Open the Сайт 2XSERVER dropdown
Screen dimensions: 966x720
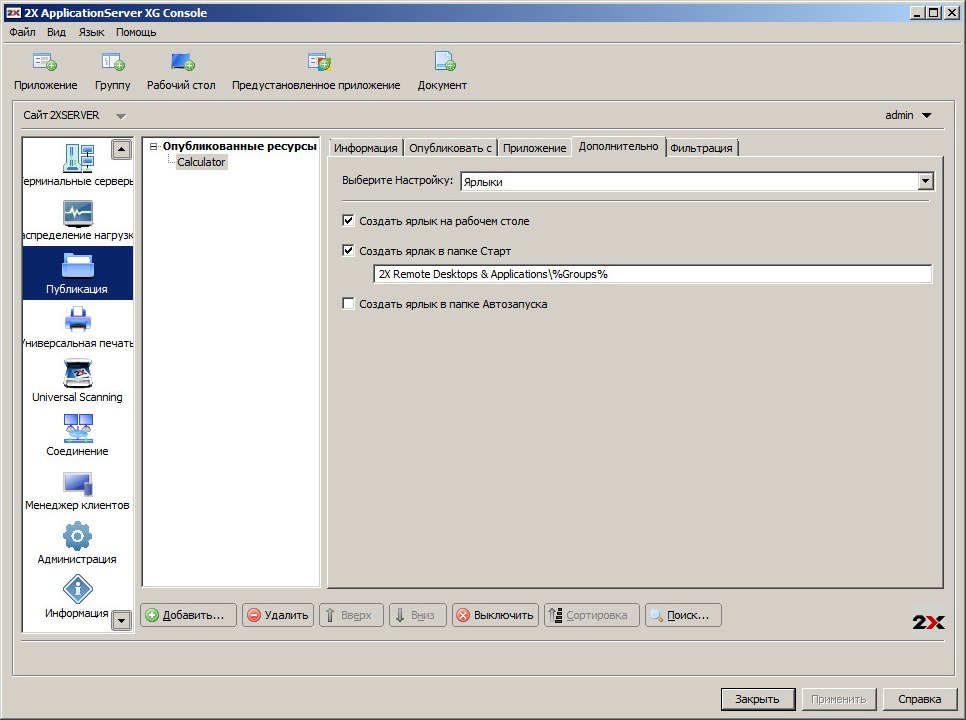pyautogui.click(x=121, y=116)
